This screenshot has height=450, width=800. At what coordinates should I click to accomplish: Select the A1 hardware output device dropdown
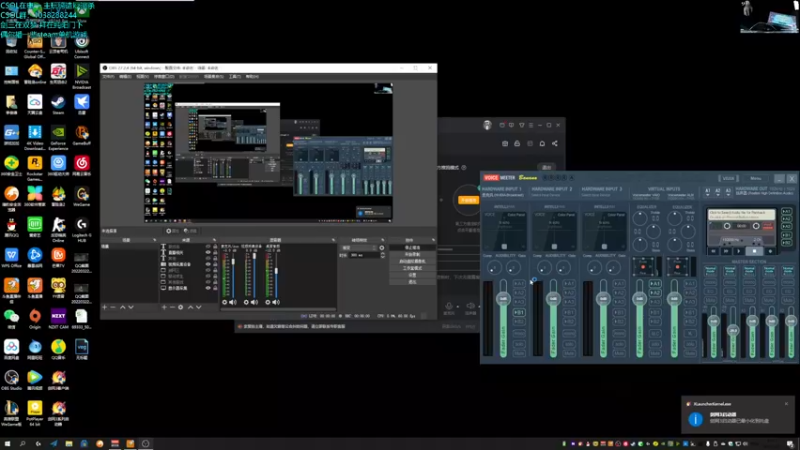708,190
